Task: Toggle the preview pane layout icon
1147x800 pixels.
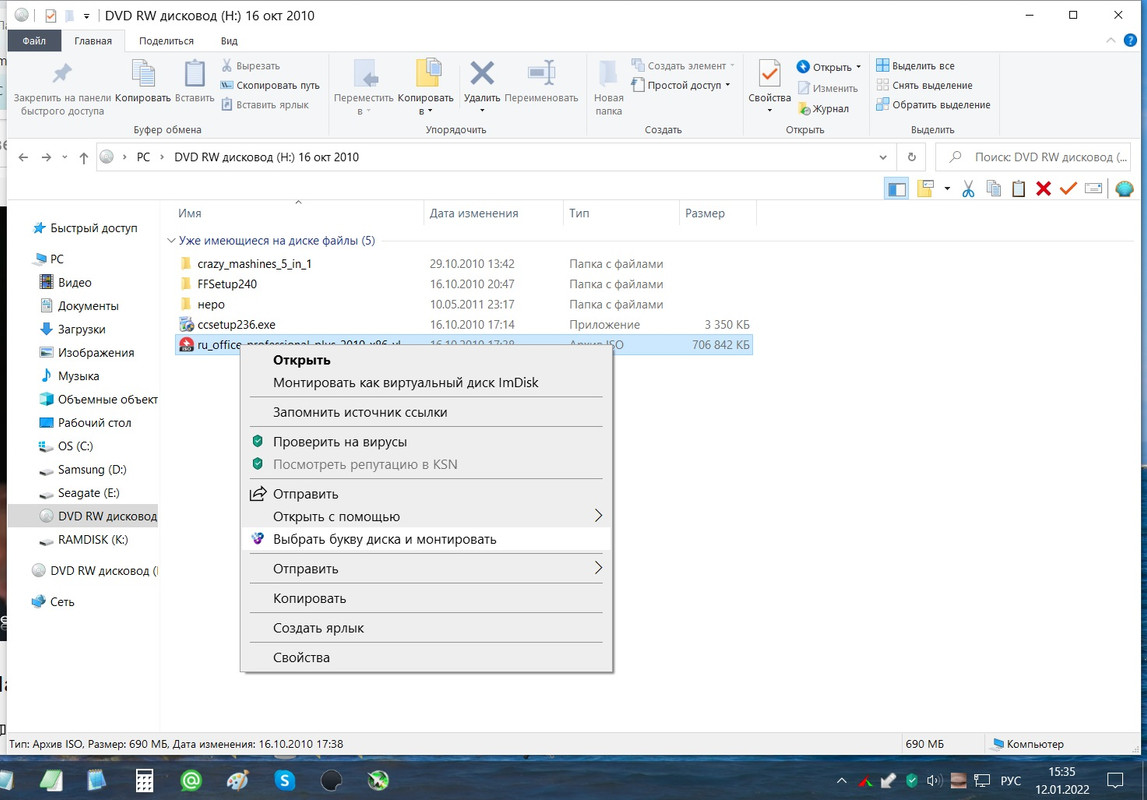Action: 896,189
